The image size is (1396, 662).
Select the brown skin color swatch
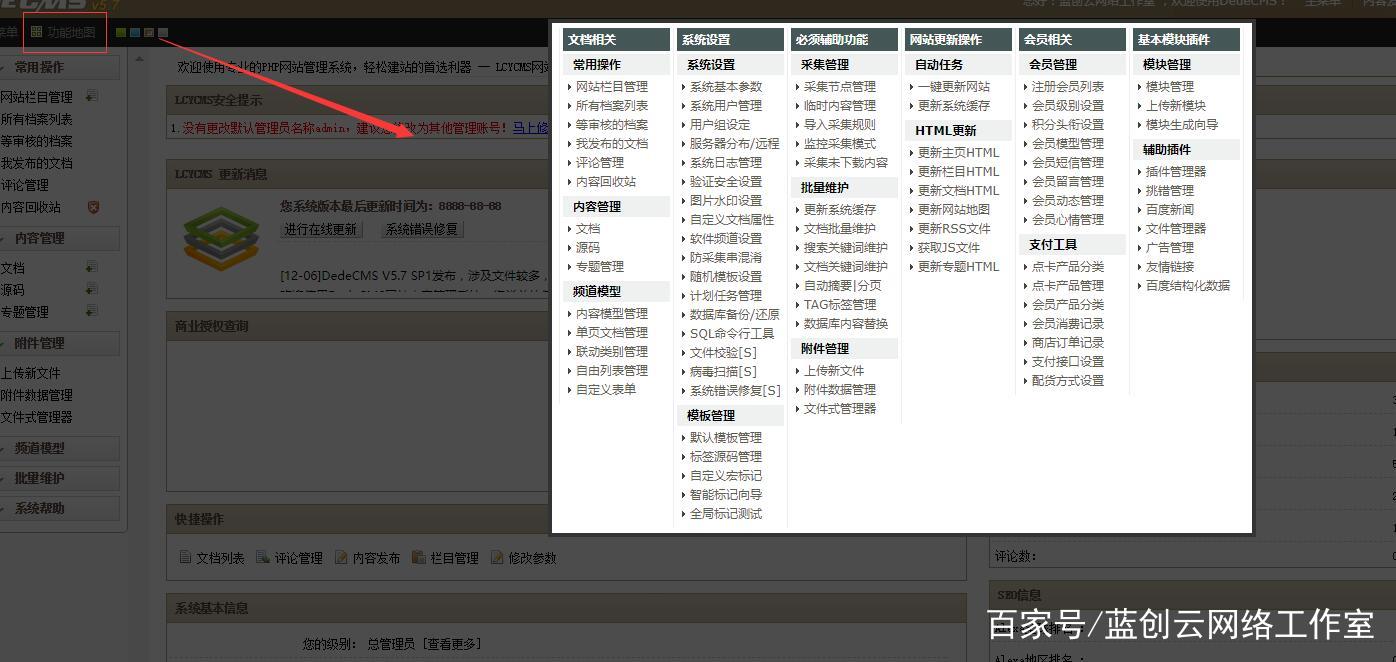click(x=149, y=32)
